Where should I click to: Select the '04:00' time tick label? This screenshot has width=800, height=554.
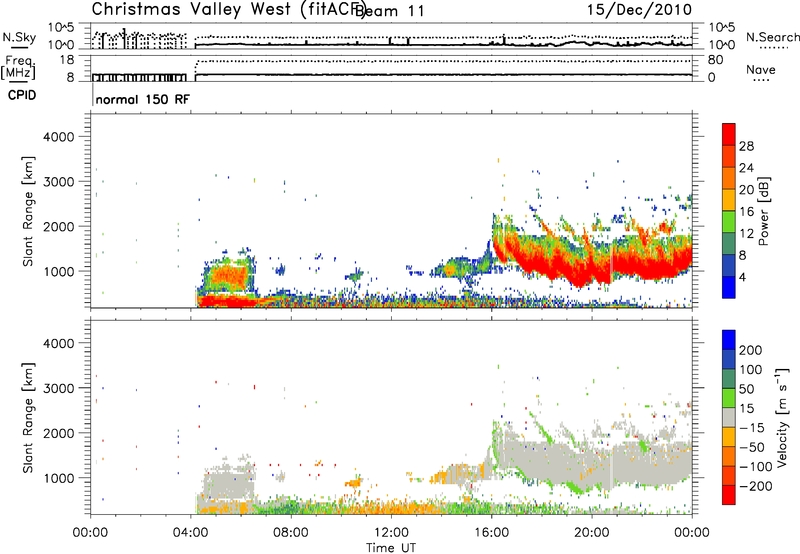tap(191, 533)
